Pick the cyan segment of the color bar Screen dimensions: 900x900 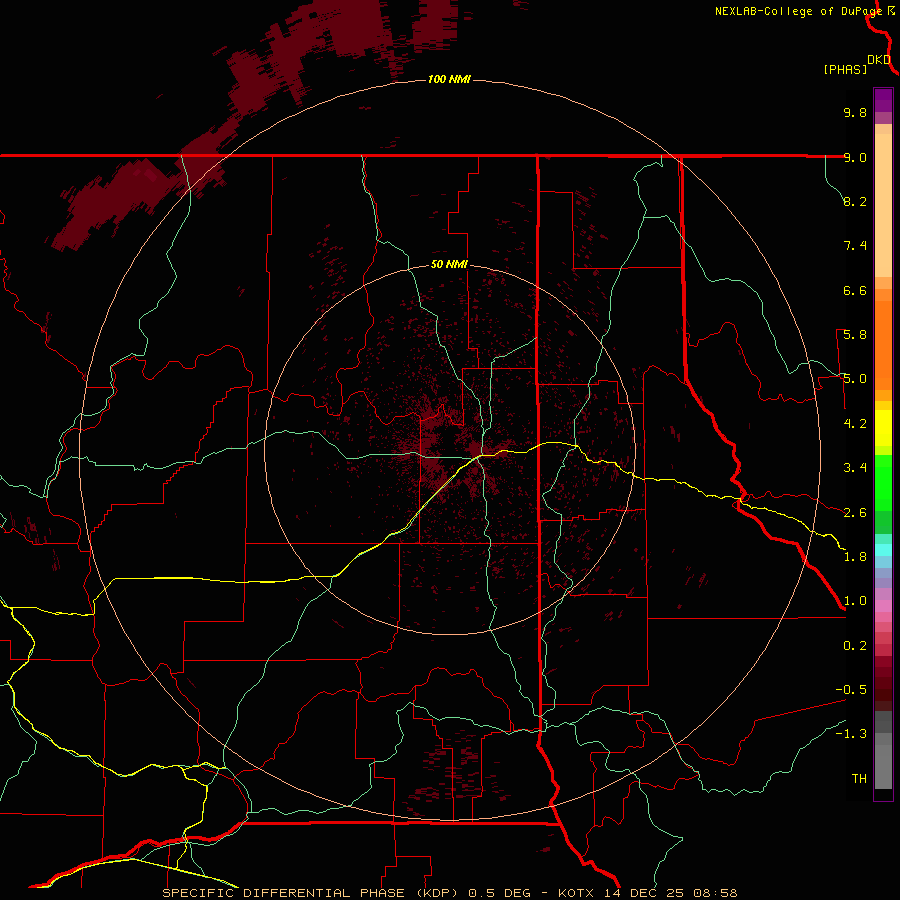[x=883, y=550]
